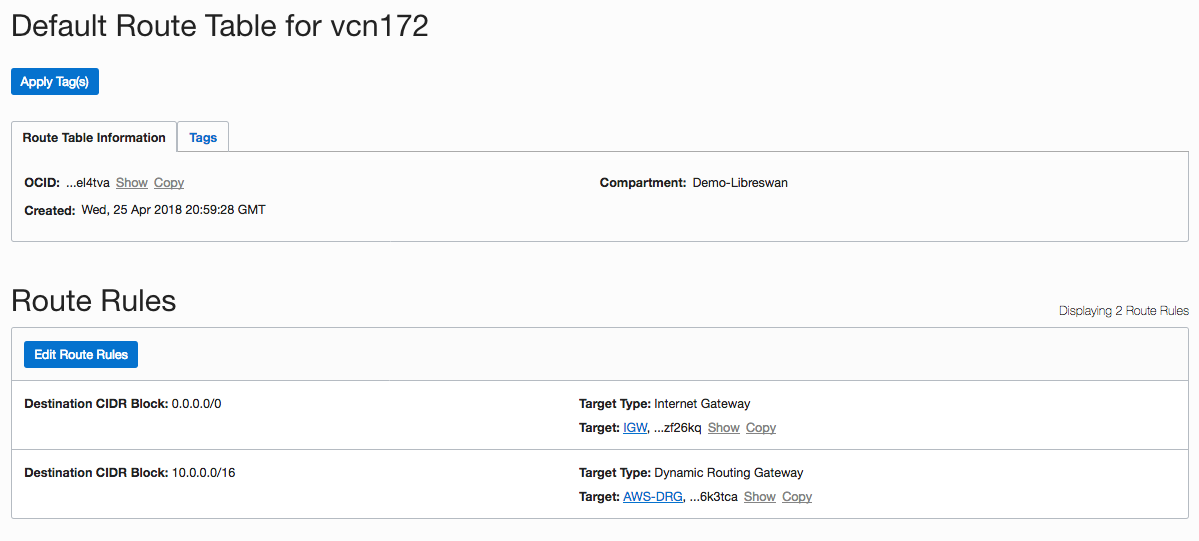Select the Route Table Information tab
This screenshot has height=541, width=1199.
[x=94, y=138]
